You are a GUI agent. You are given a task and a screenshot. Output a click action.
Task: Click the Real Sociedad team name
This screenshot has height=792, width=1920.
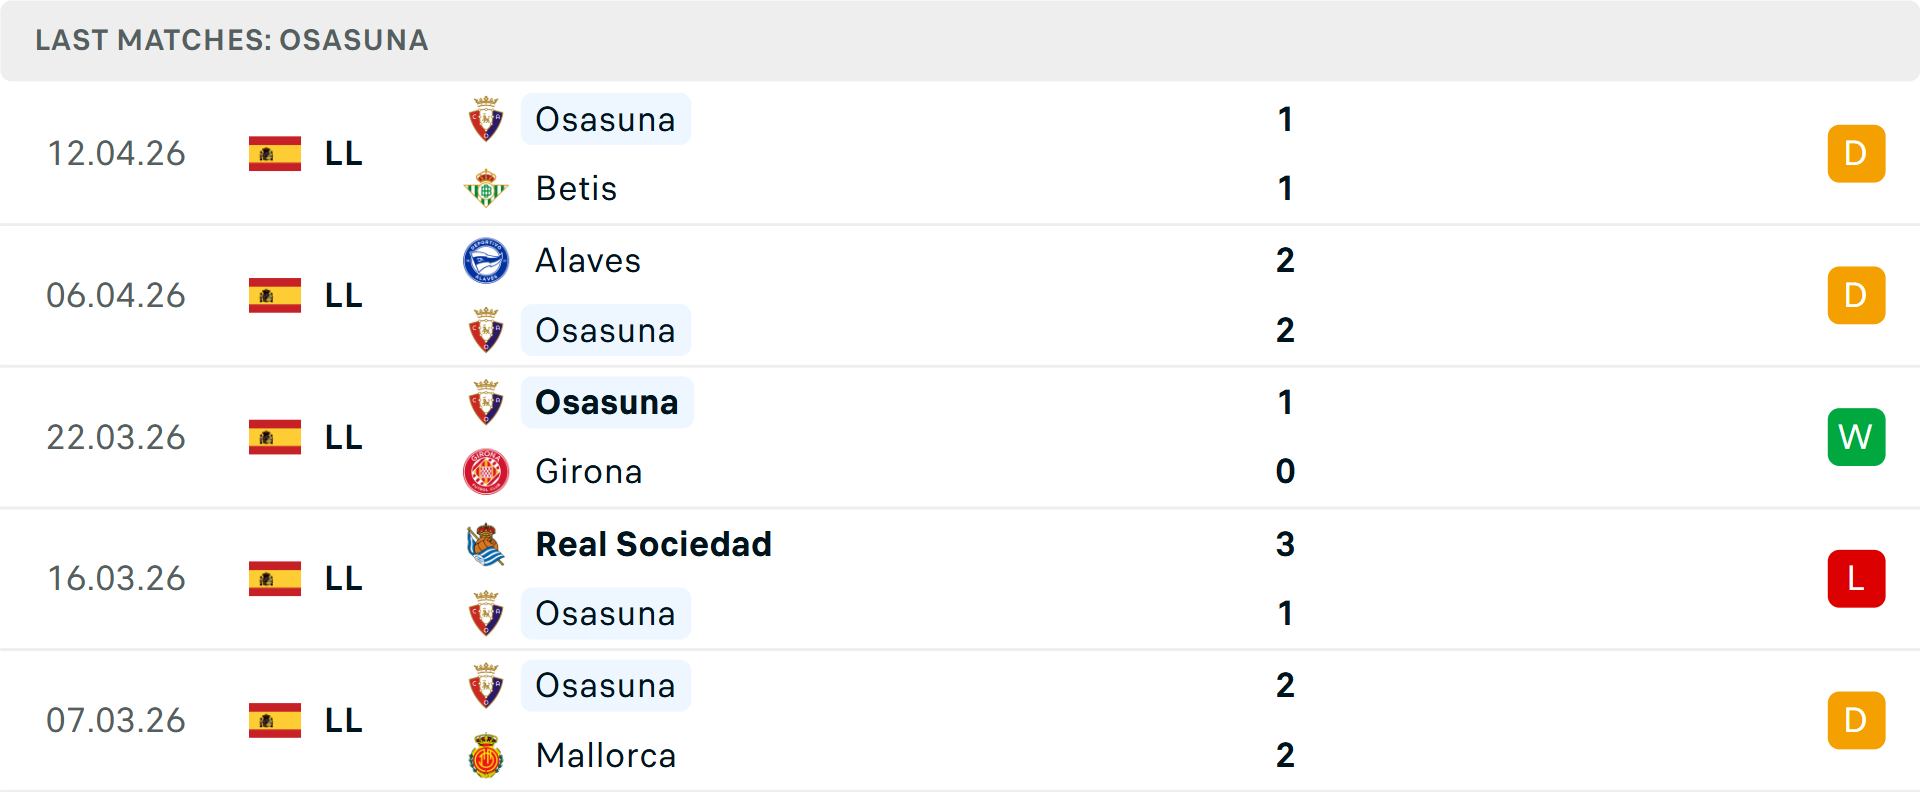point(654,545)
